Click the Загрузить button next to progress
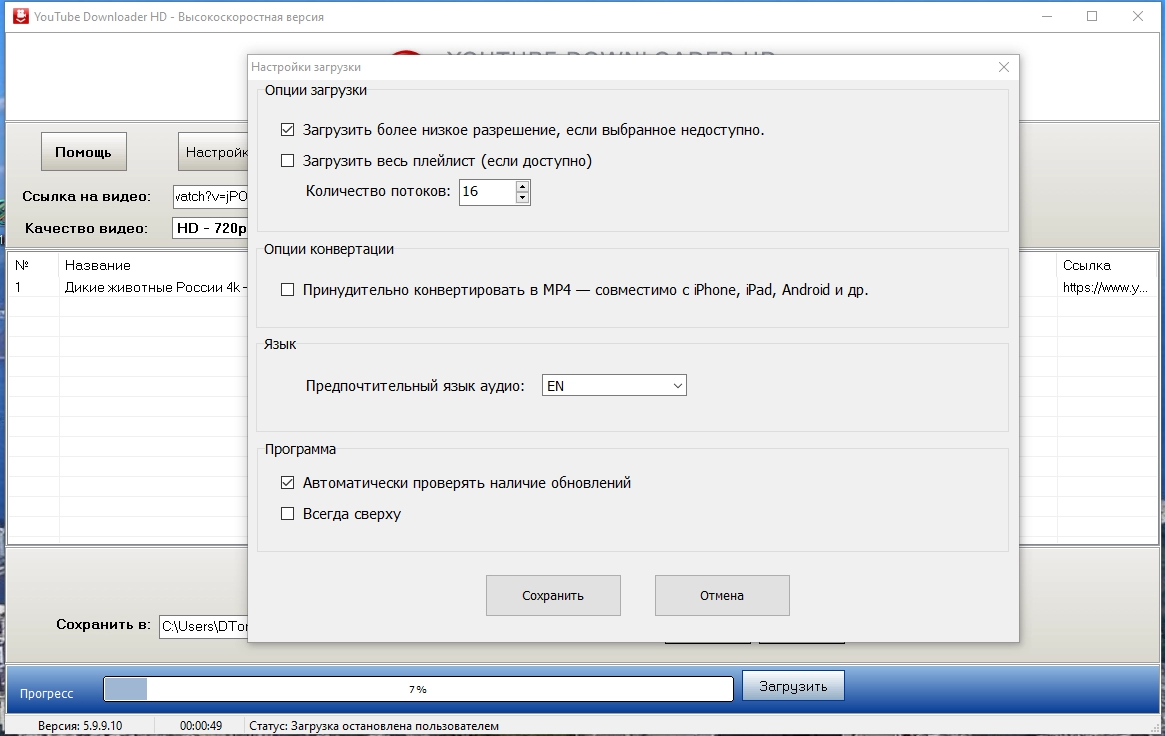This screenshot has height=736, width=1165. point(793,686)
